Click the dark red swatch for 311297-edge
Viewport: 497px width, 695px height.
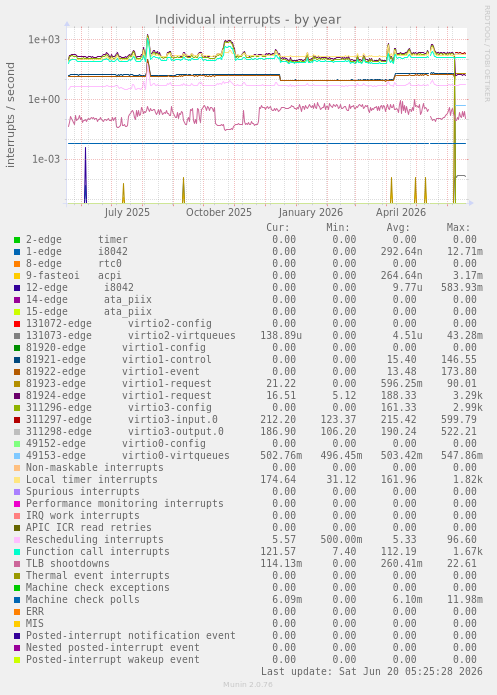click(17, 420)
